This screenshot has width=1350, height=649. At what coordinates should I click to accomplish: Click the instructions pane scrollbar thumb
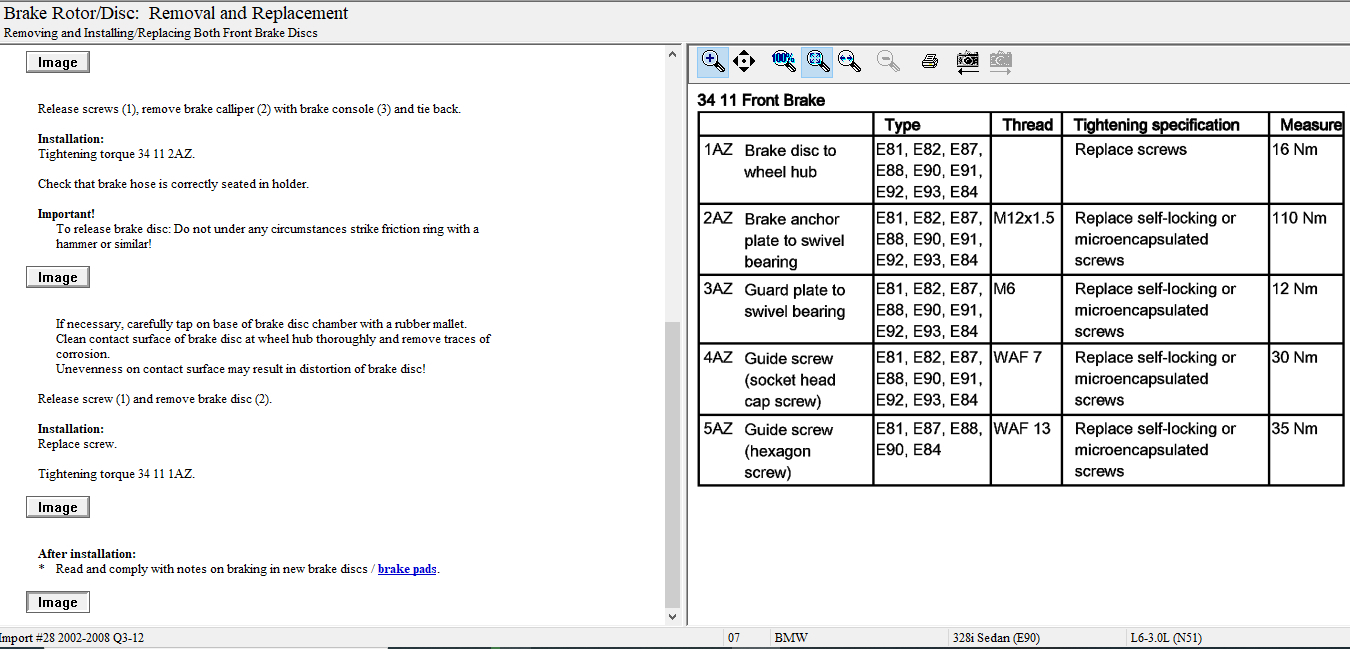pos(672,464)
